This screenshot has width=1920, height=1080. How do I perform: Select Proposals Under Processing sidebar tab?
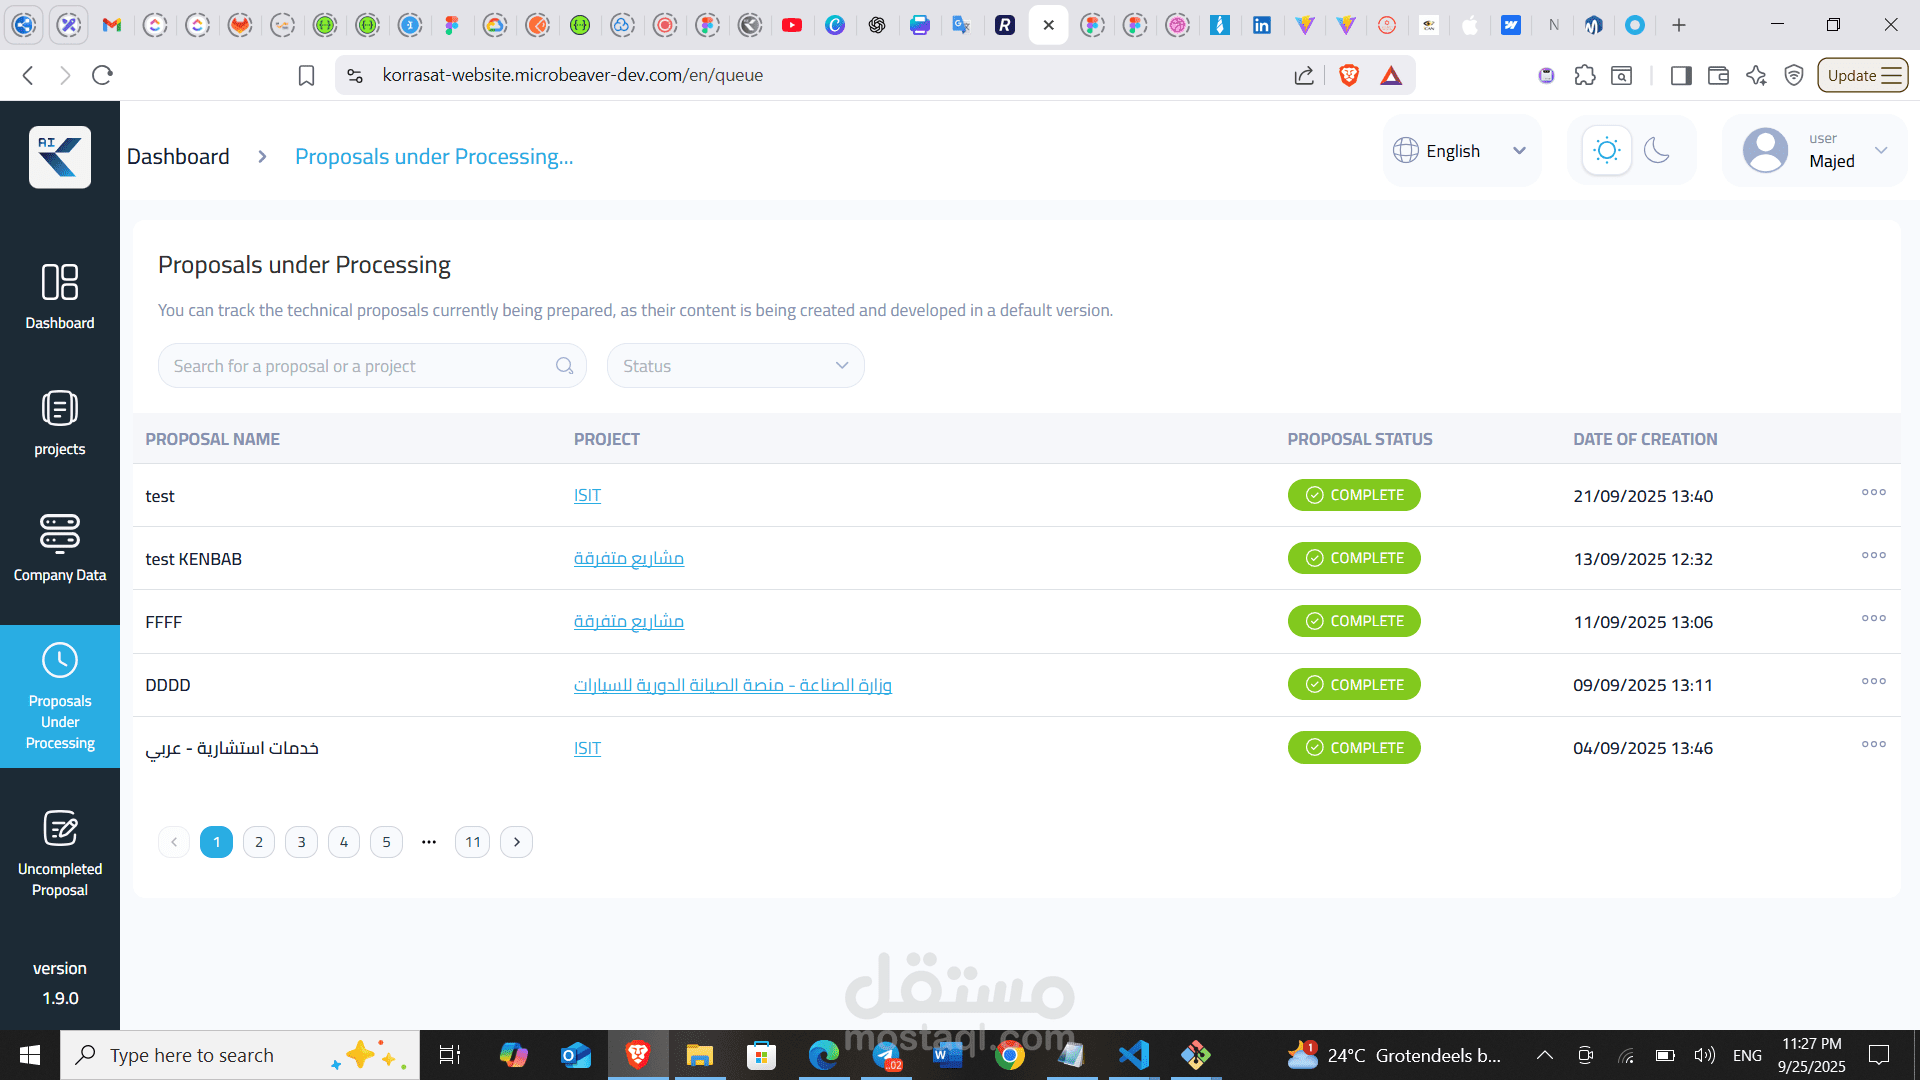[x=60, y=697]
